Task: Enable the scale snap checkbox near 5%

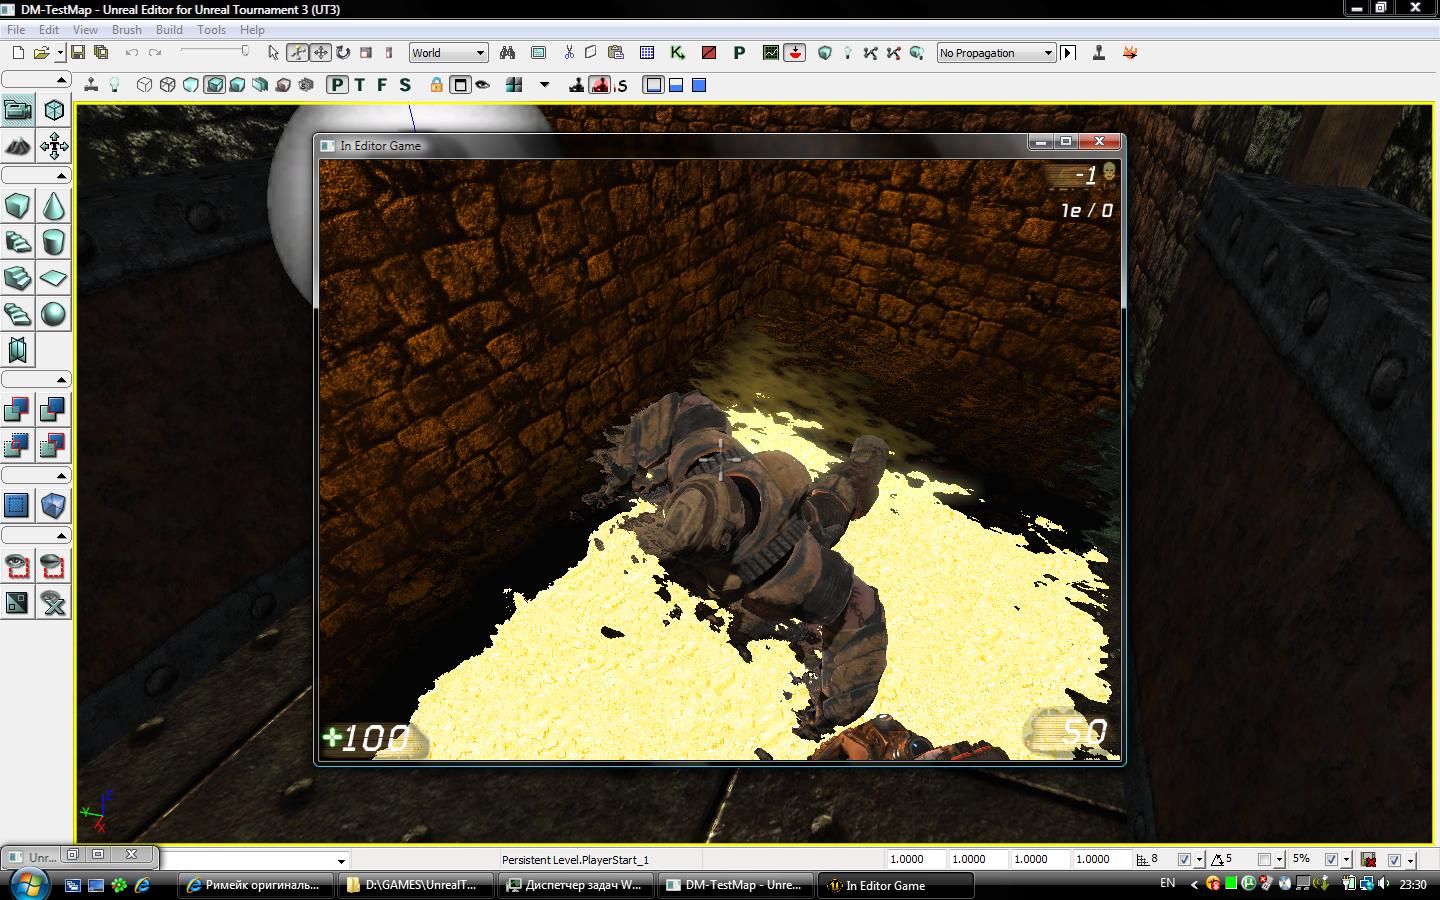Action: [1331, 860]
